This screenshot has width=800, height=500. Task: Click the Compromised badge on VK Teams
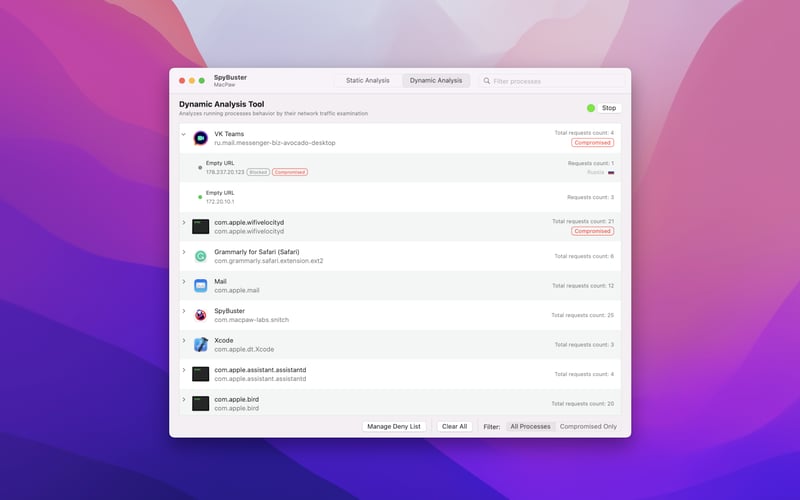tap(592, 143)
